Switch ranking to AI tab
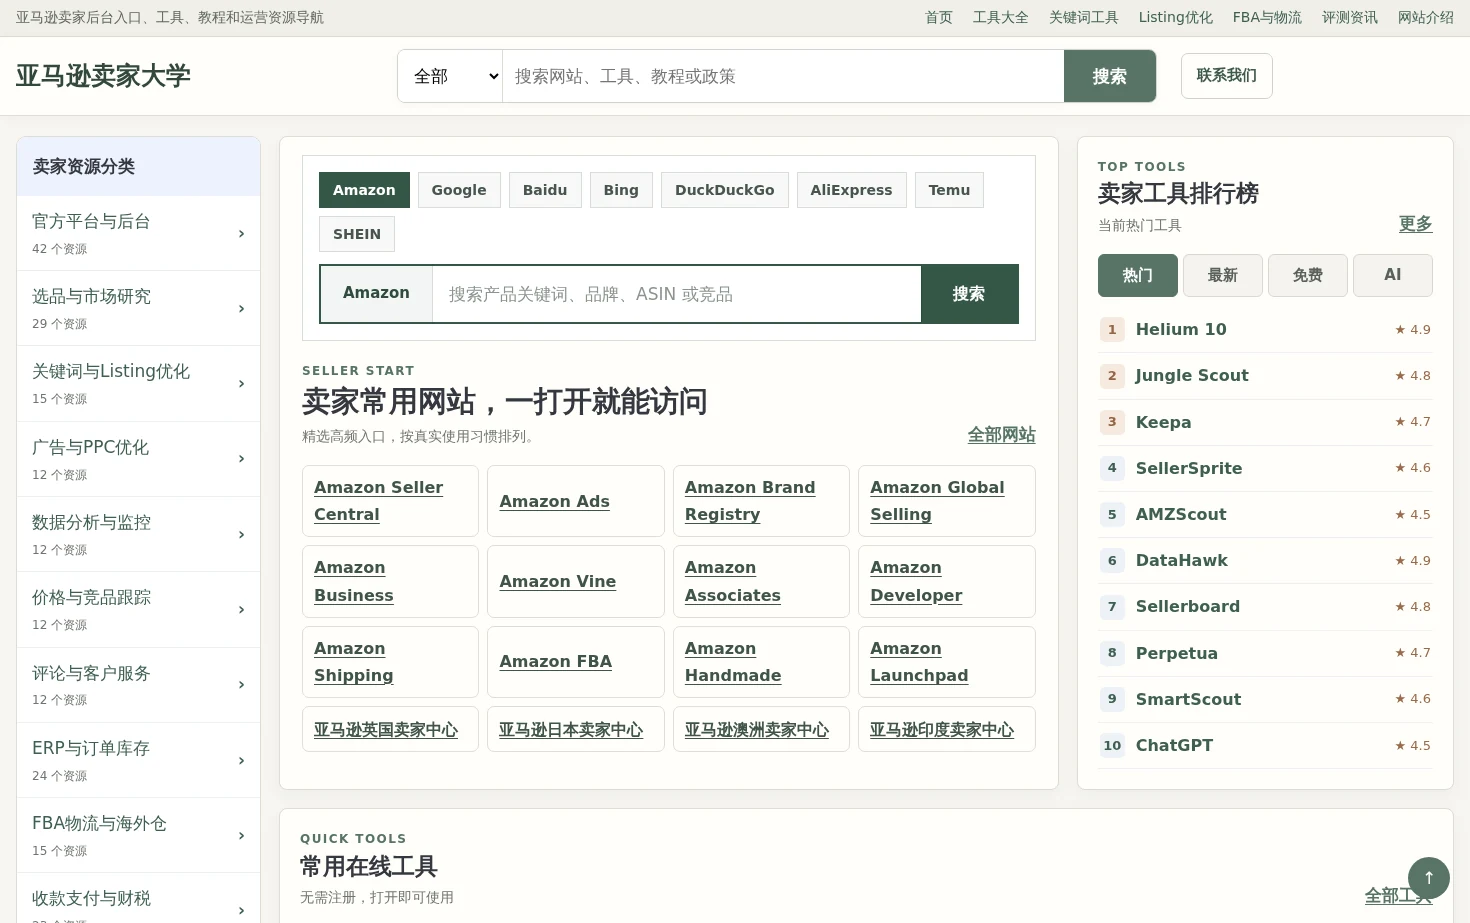Viewport: 1470px width, 923px height. (x=1392, y=275)
